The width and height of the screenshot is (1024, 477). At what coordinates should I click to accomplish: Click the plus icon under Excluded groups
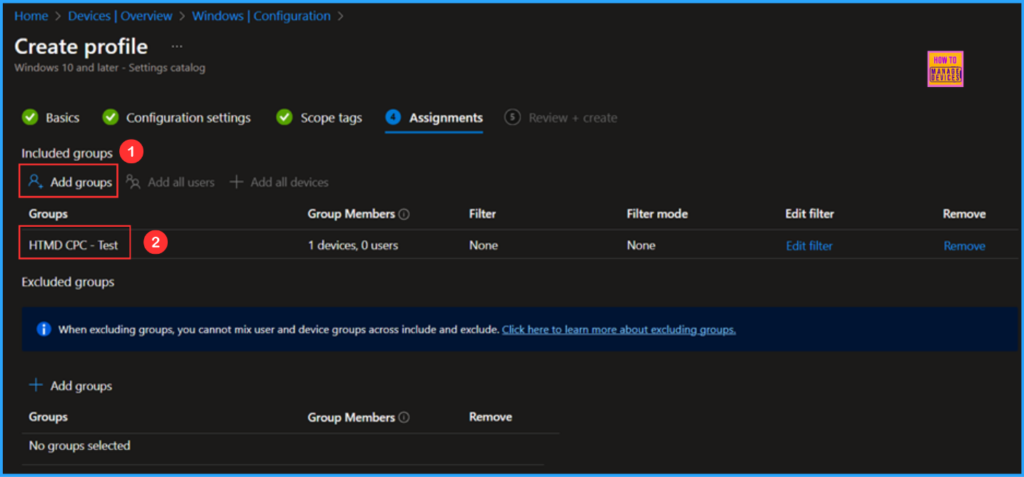click(36, 385)
